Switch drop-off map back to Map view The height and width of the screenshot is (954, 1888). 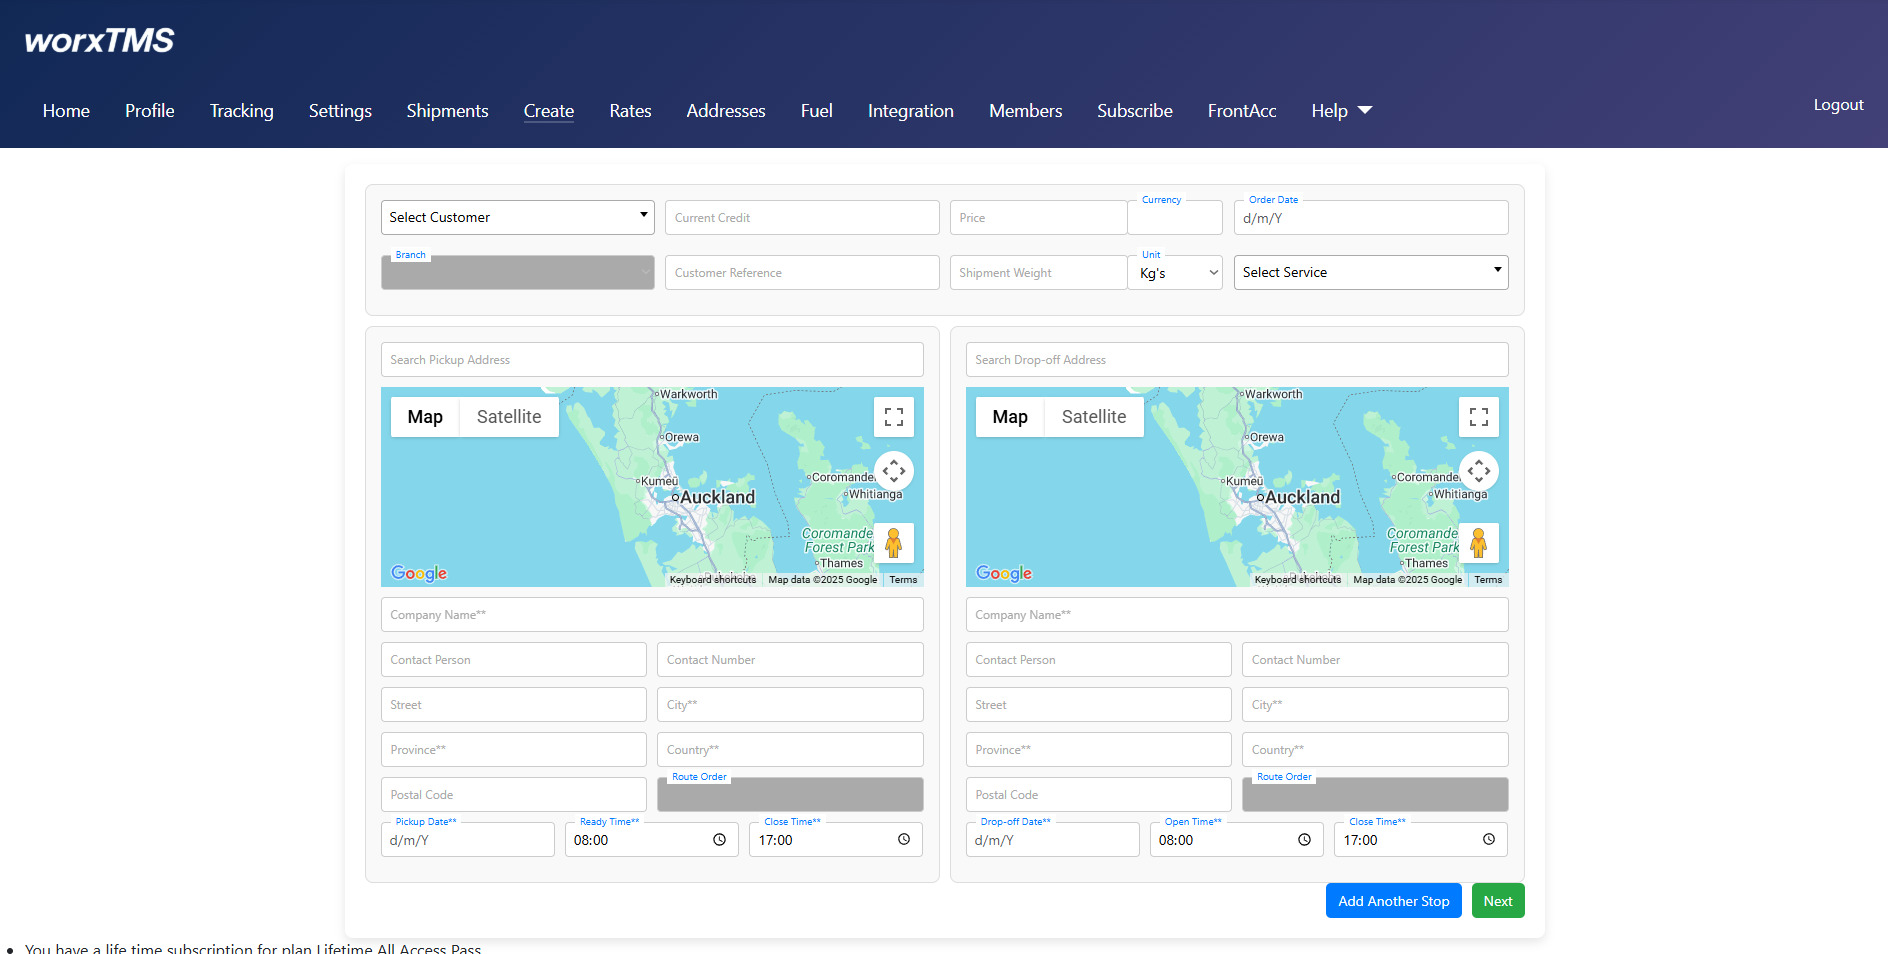tap(1010, 416)
